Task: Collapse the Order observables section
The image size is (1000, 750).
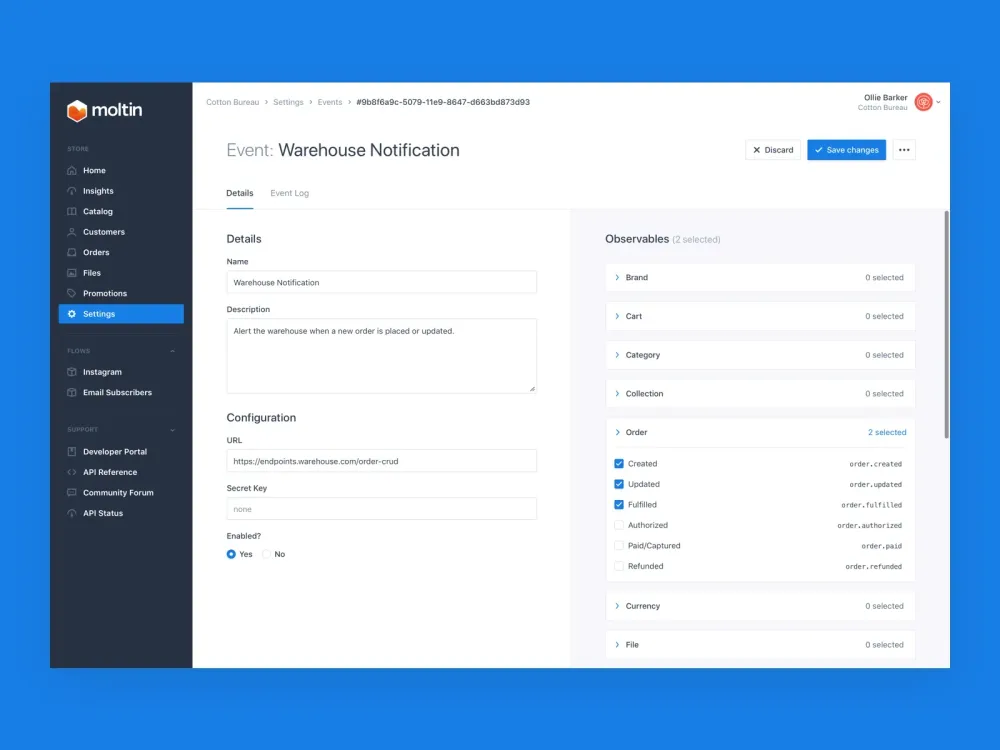Action: coord(618,433)
